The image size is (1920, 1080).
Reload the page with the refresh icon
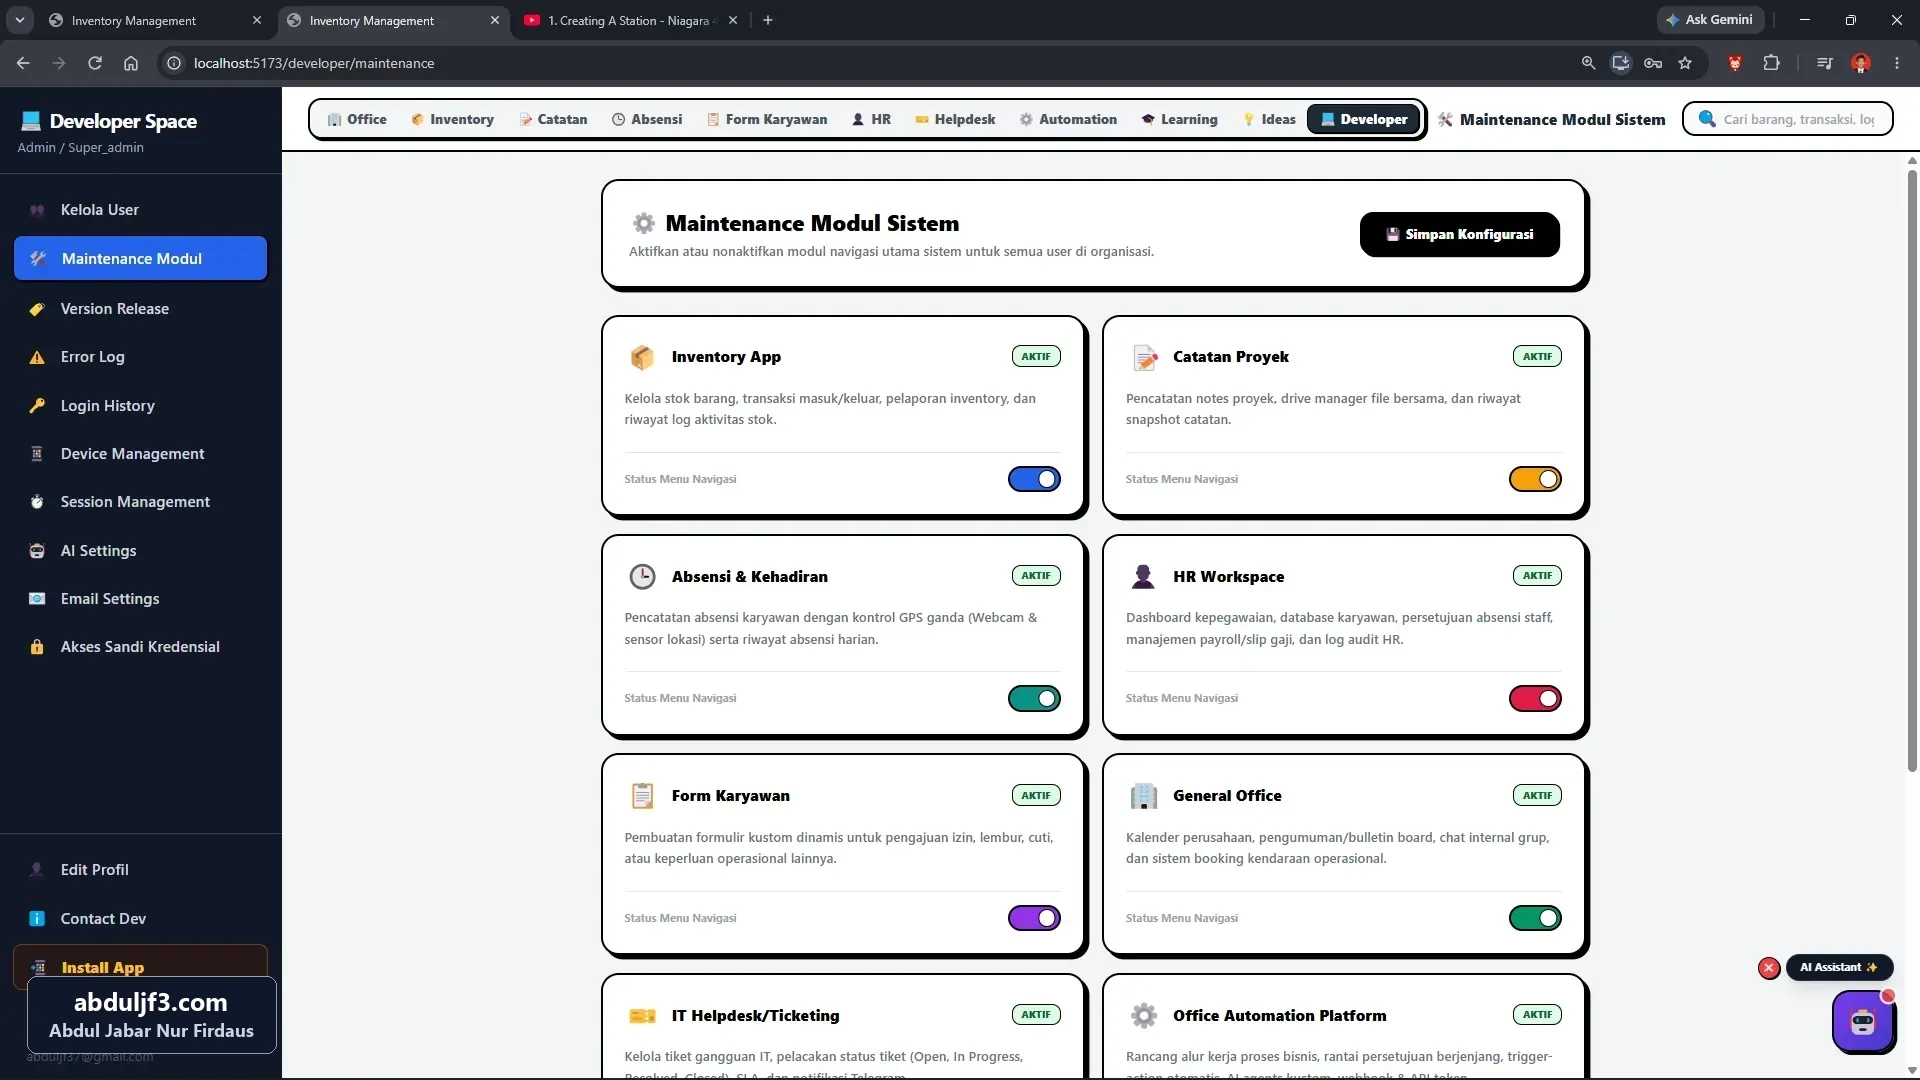(x=95, y=63)
